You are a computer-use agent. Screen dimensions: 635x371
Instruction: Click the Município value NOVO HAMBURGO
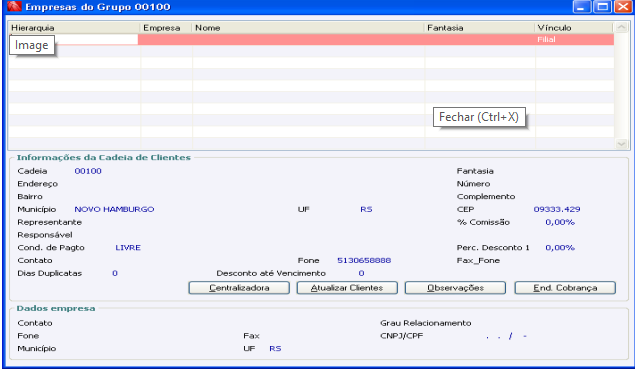click(114, 209)
